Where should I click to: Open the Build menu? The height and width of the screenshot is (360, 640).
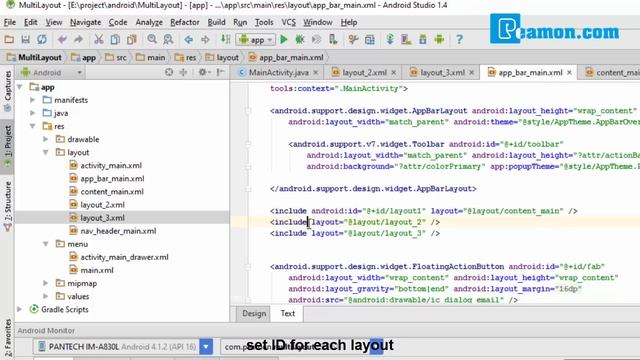pos(216,22)
